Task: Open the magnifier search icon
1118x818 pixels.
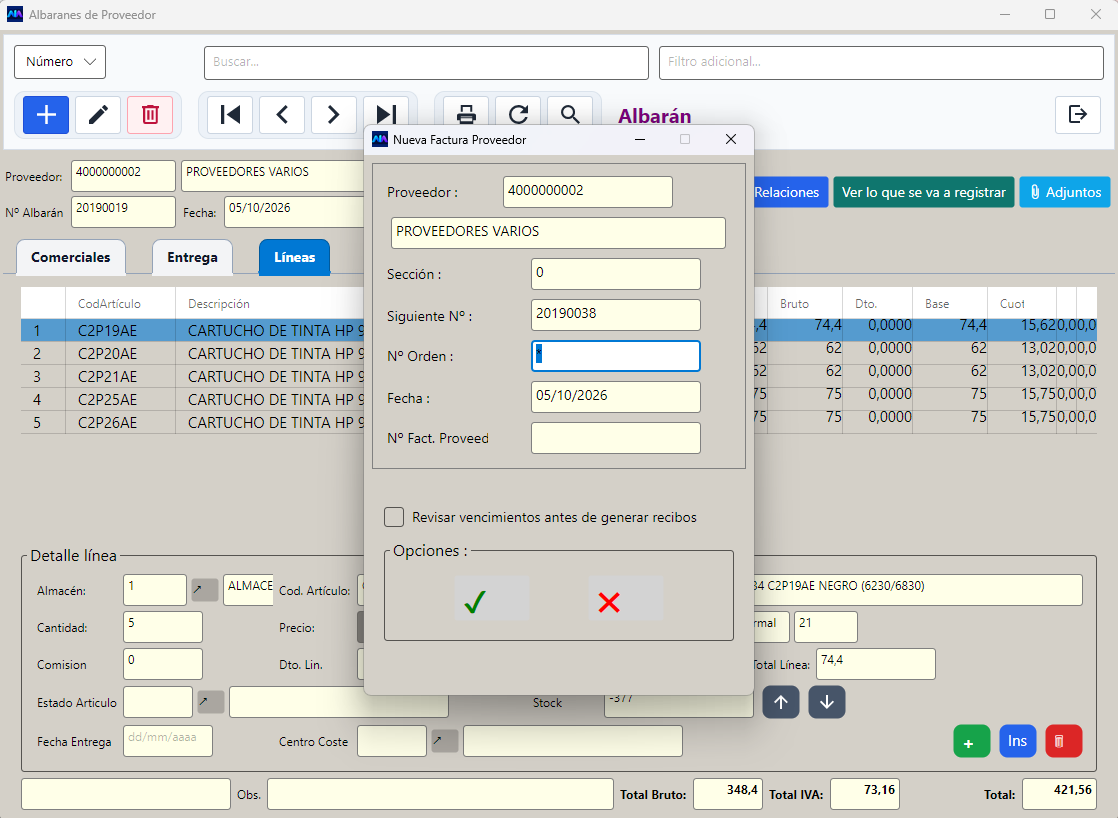Action: [x=570, y=115]
